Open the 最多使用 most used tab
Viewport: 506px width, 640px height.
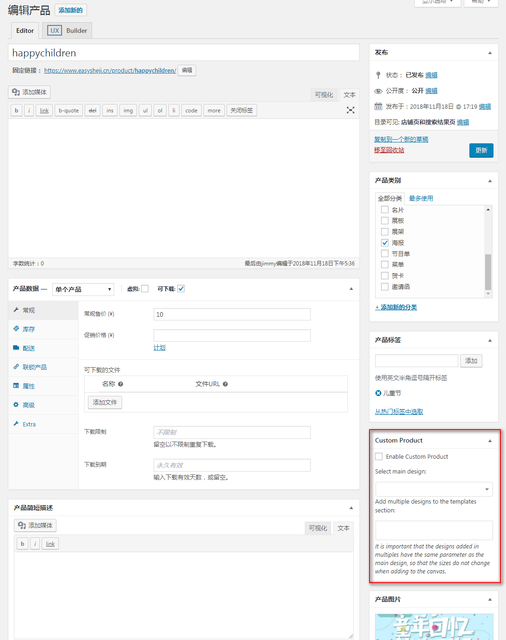point(421,198)
